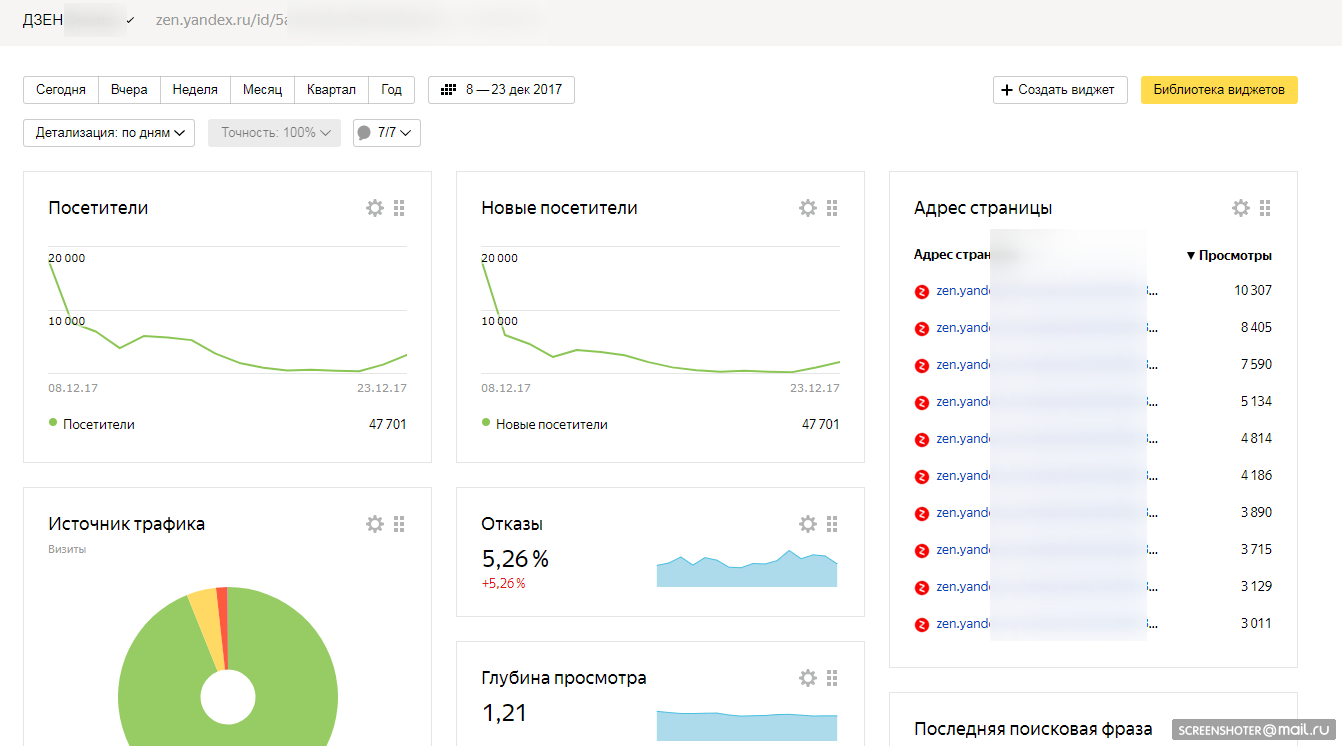This screenshot has height=746, width=1342.
Task: Click Zen icon beside the 4 814 views row
Action: [x=922, y=440]
